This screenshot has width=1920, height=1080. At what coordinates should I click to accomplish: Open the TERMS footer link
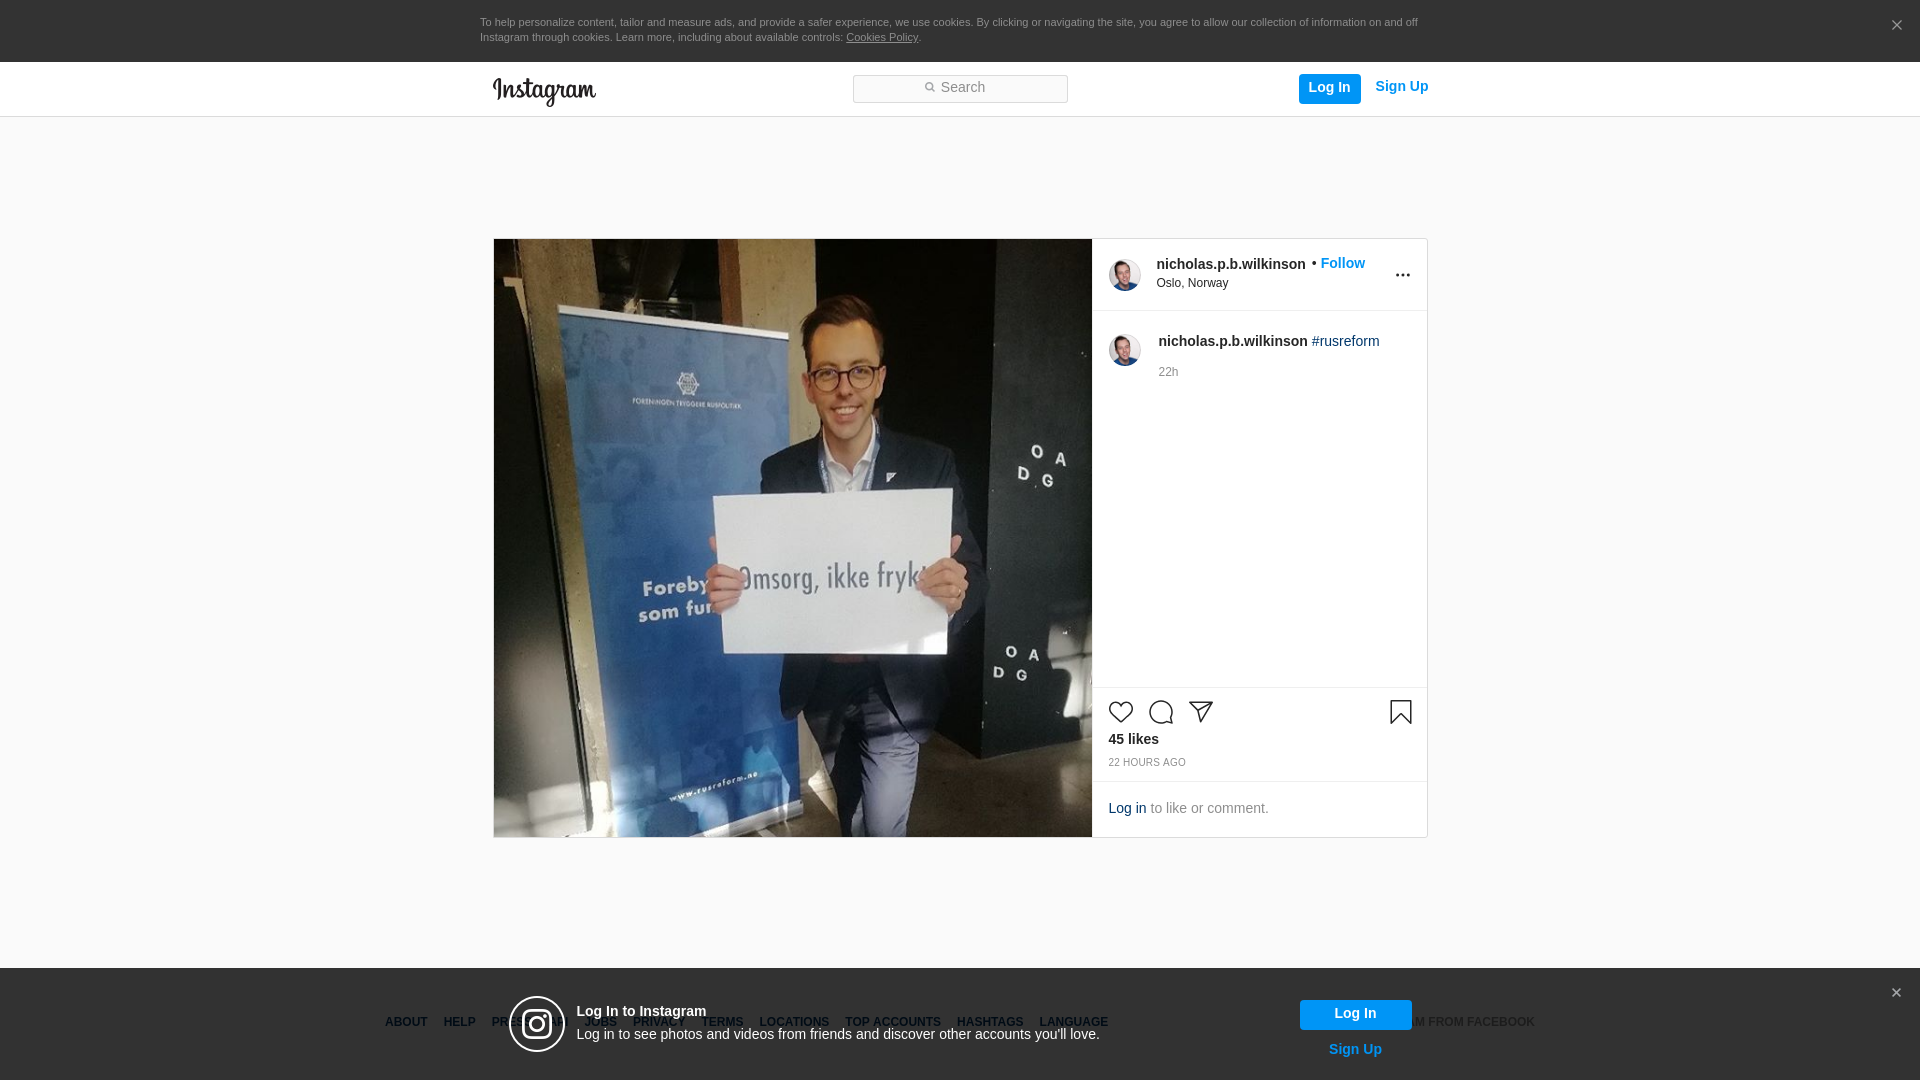coord(722,1022)
